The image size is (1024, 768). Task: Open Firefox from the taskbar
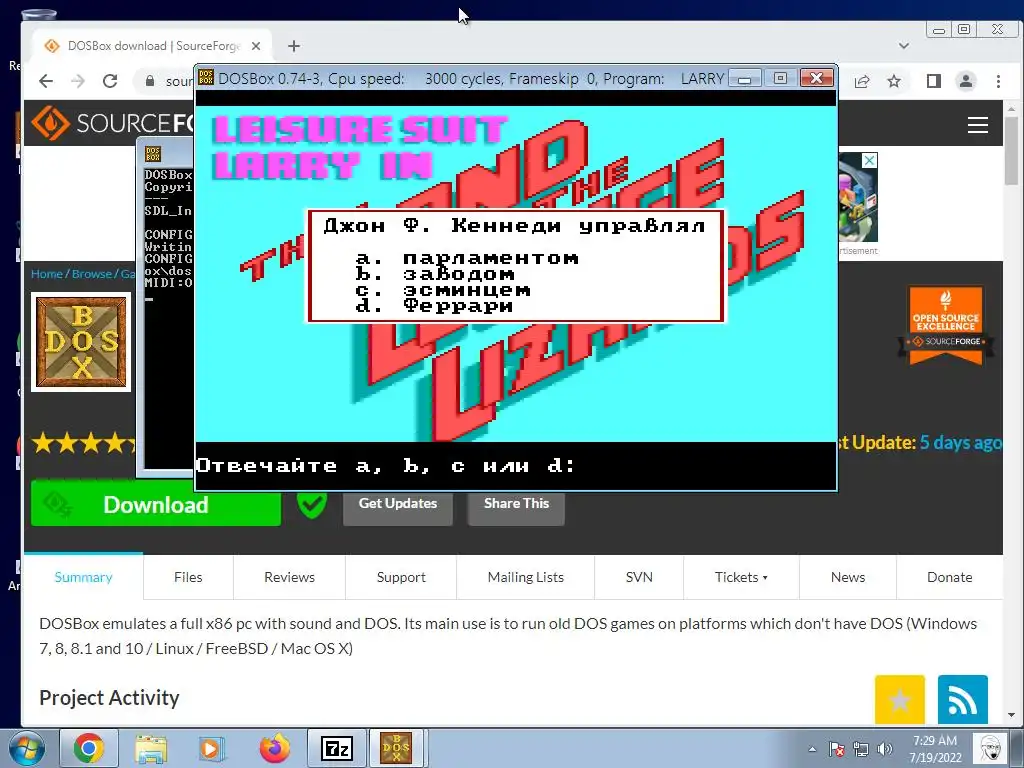click(274, 748)
